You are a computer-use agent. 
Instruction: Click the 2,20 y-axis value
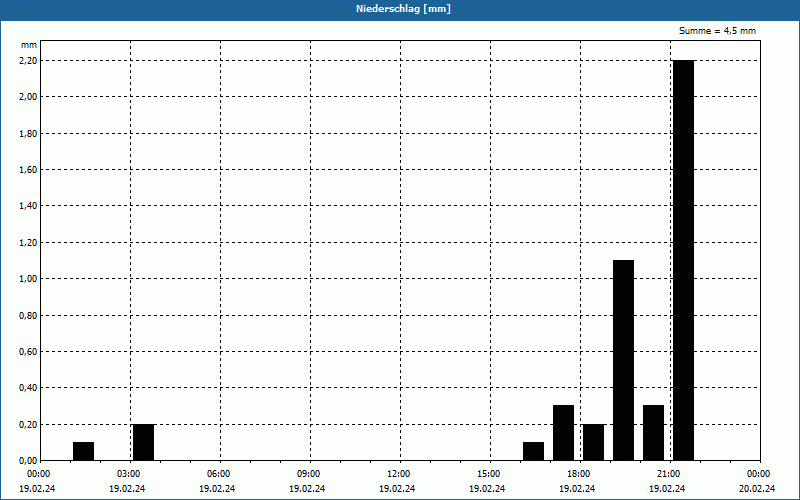[28, 61]
